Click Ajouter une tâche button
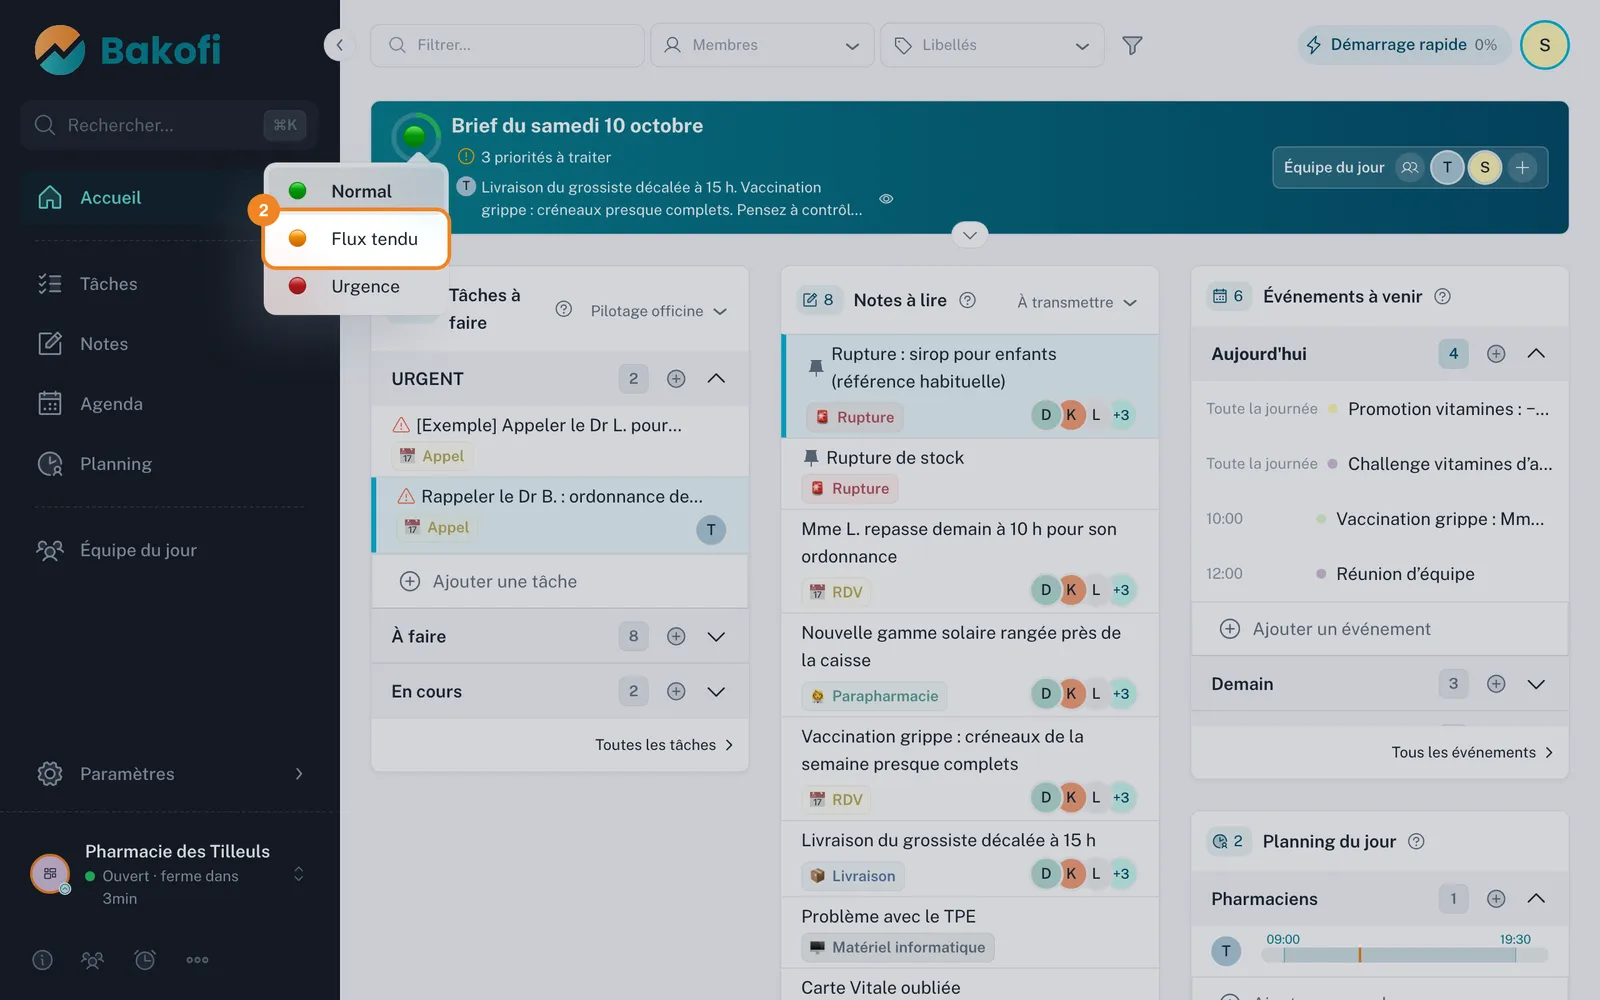1600x1000 pixels. pyautogui.click(x=560, y=582)
